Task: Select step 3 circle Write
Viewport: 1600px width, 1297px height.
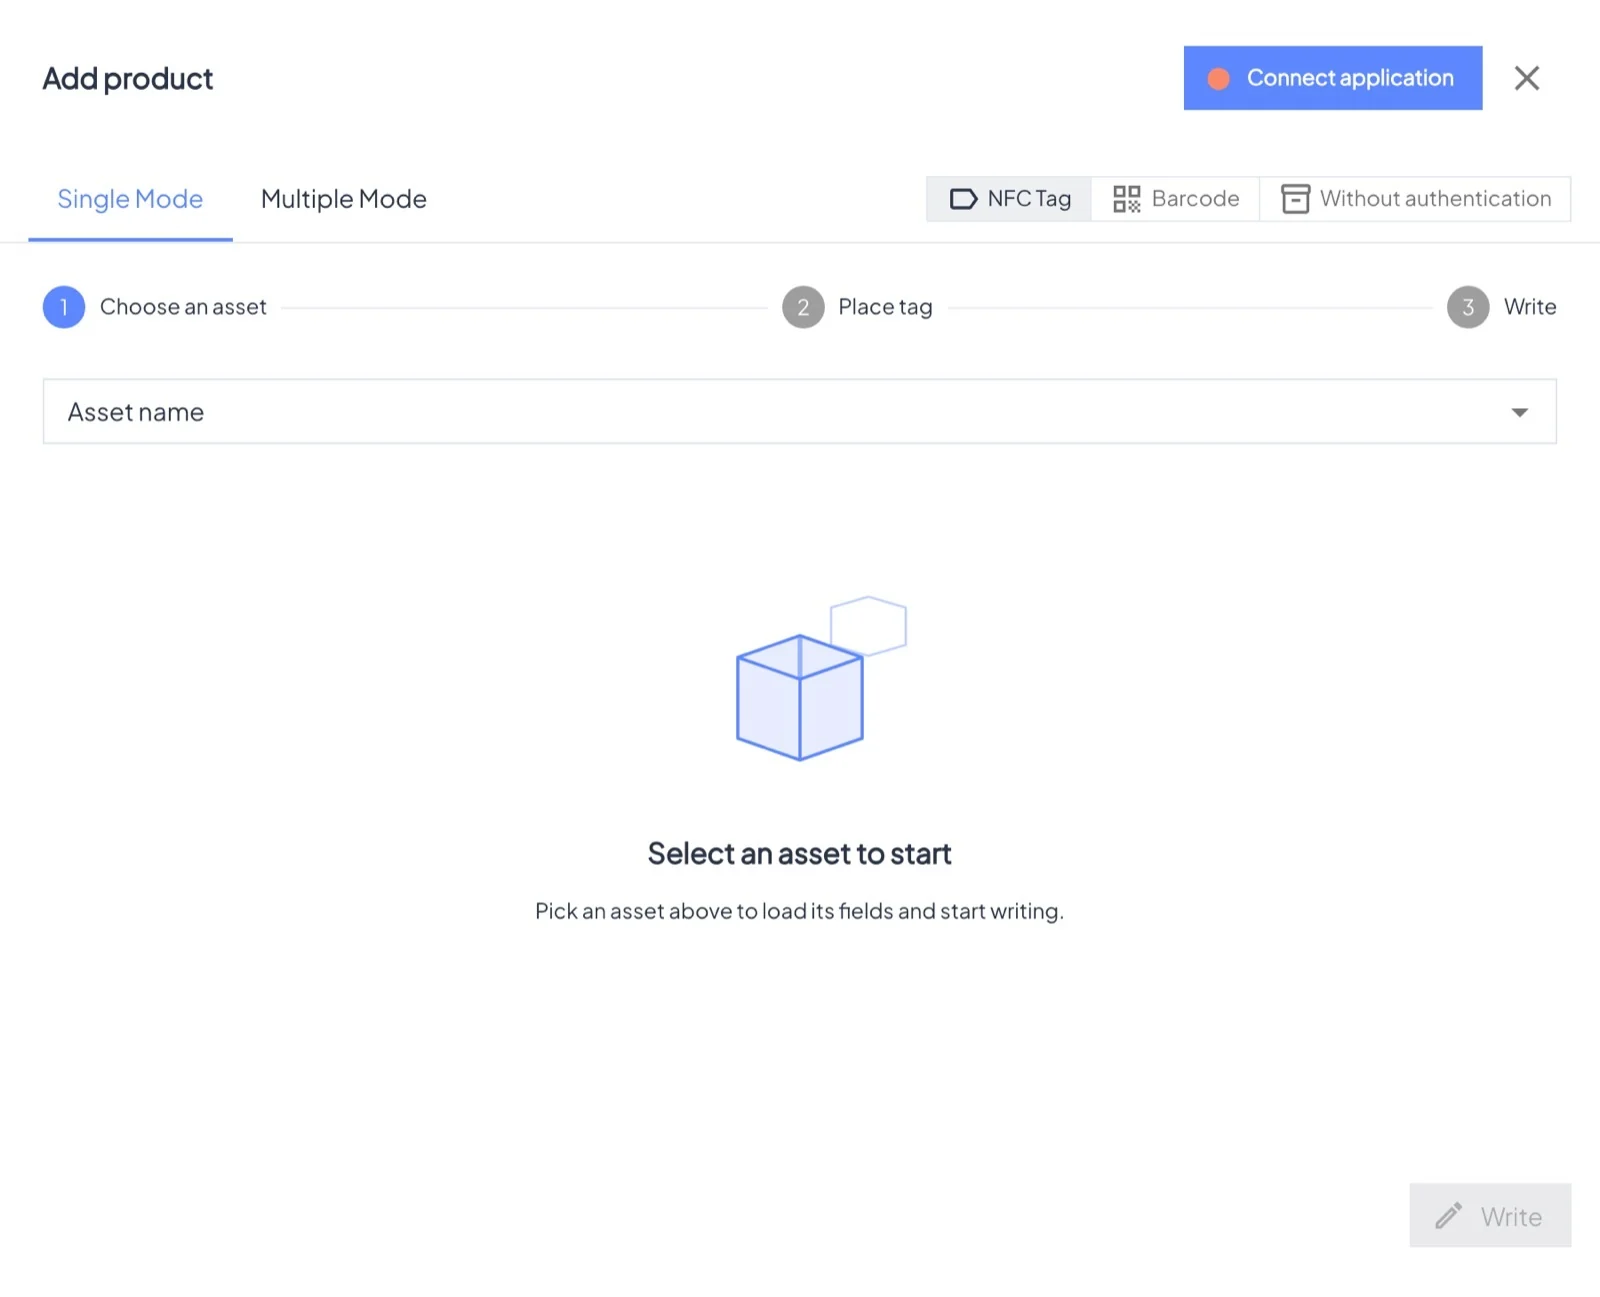Action: coord(1468,307)
